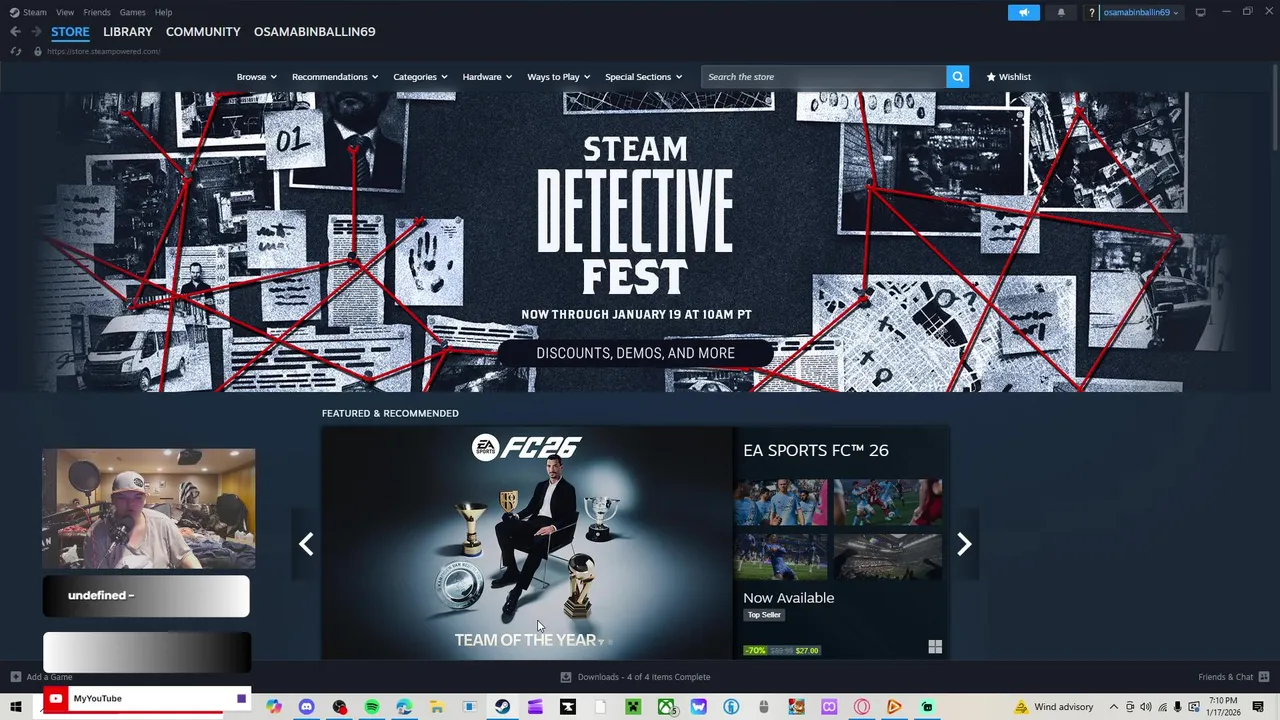Expand the Ways to Play dropdown
The width and height of the screenshot is (1280, 720).
[559, 77]
